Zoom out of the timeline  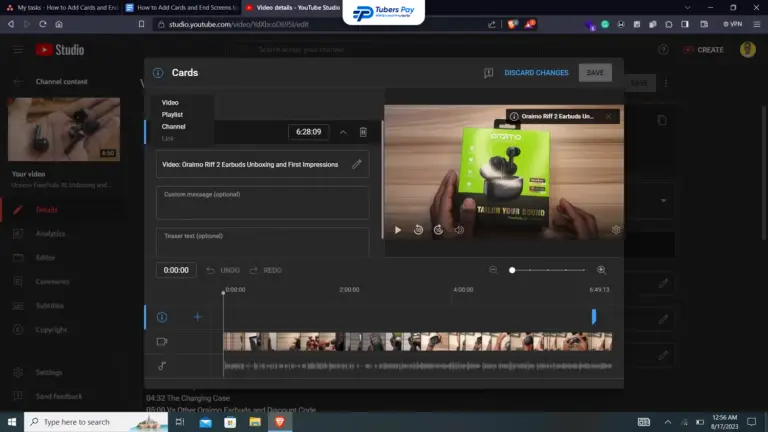click(493, 270)
